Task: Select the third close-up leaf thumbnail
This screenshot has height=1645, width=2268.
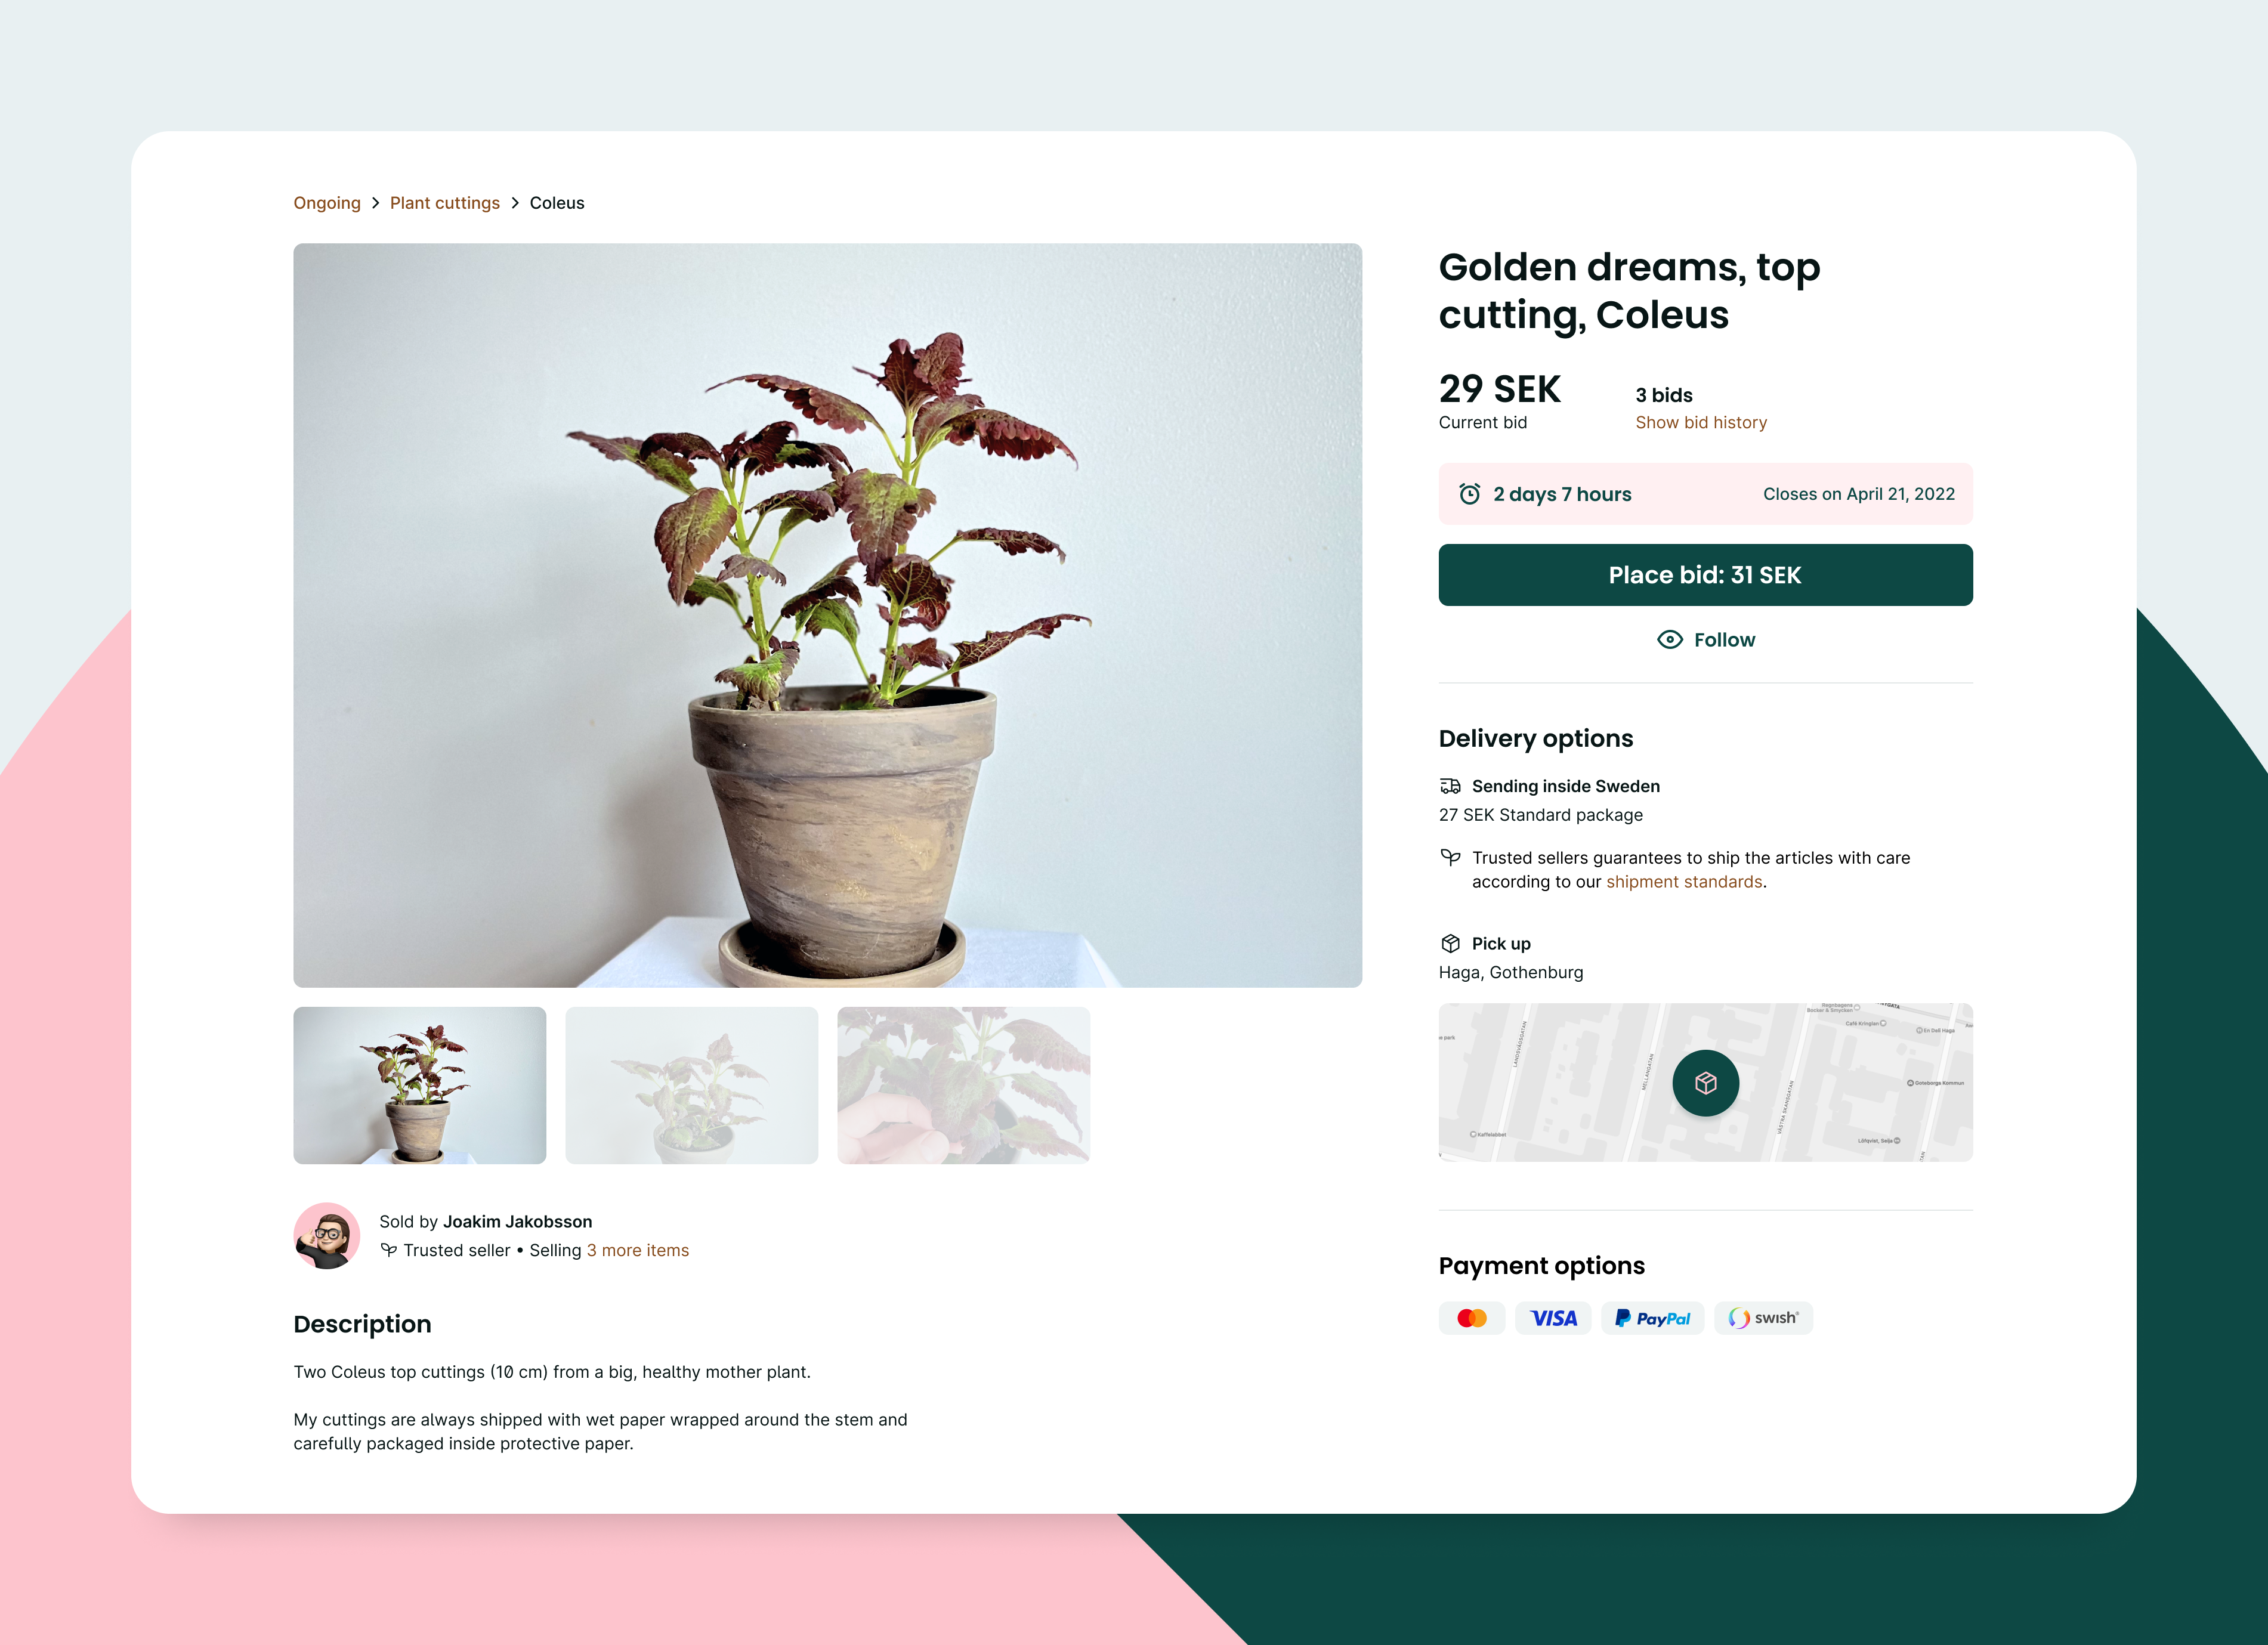Action: 964,1085
